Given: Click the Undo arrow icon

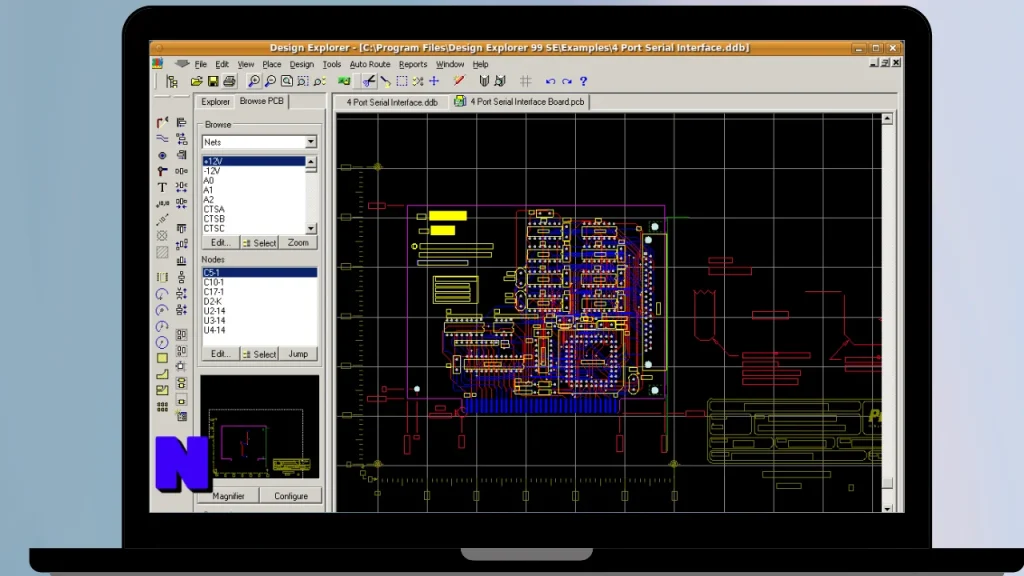Looking at the screenshot, I should tap(550, 82).
